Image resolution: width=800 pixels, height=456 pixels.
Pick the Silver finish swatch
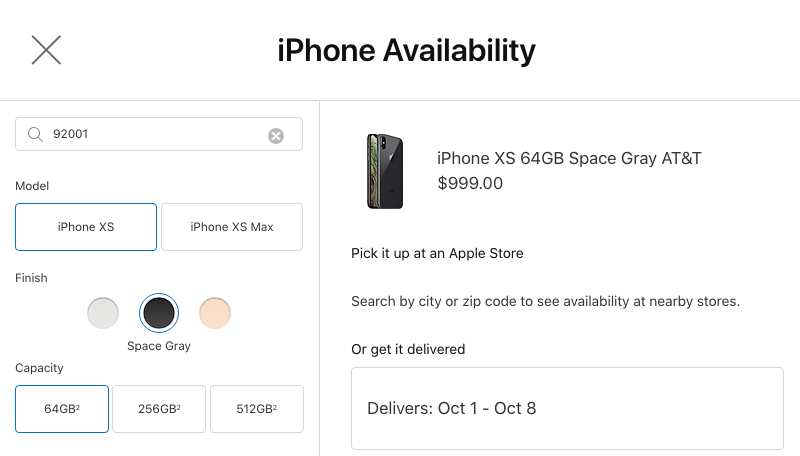pyautogui.click(x=103, y=313)
